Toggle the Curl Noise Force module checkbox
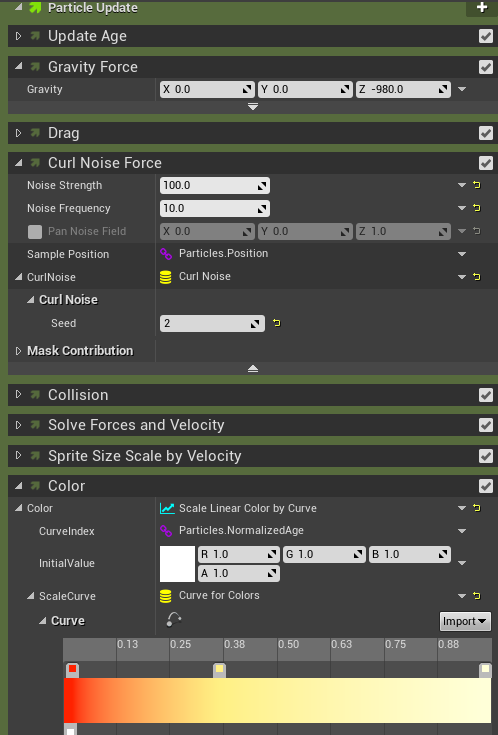This screenshot has height=735, width=498. click(486, 163)
